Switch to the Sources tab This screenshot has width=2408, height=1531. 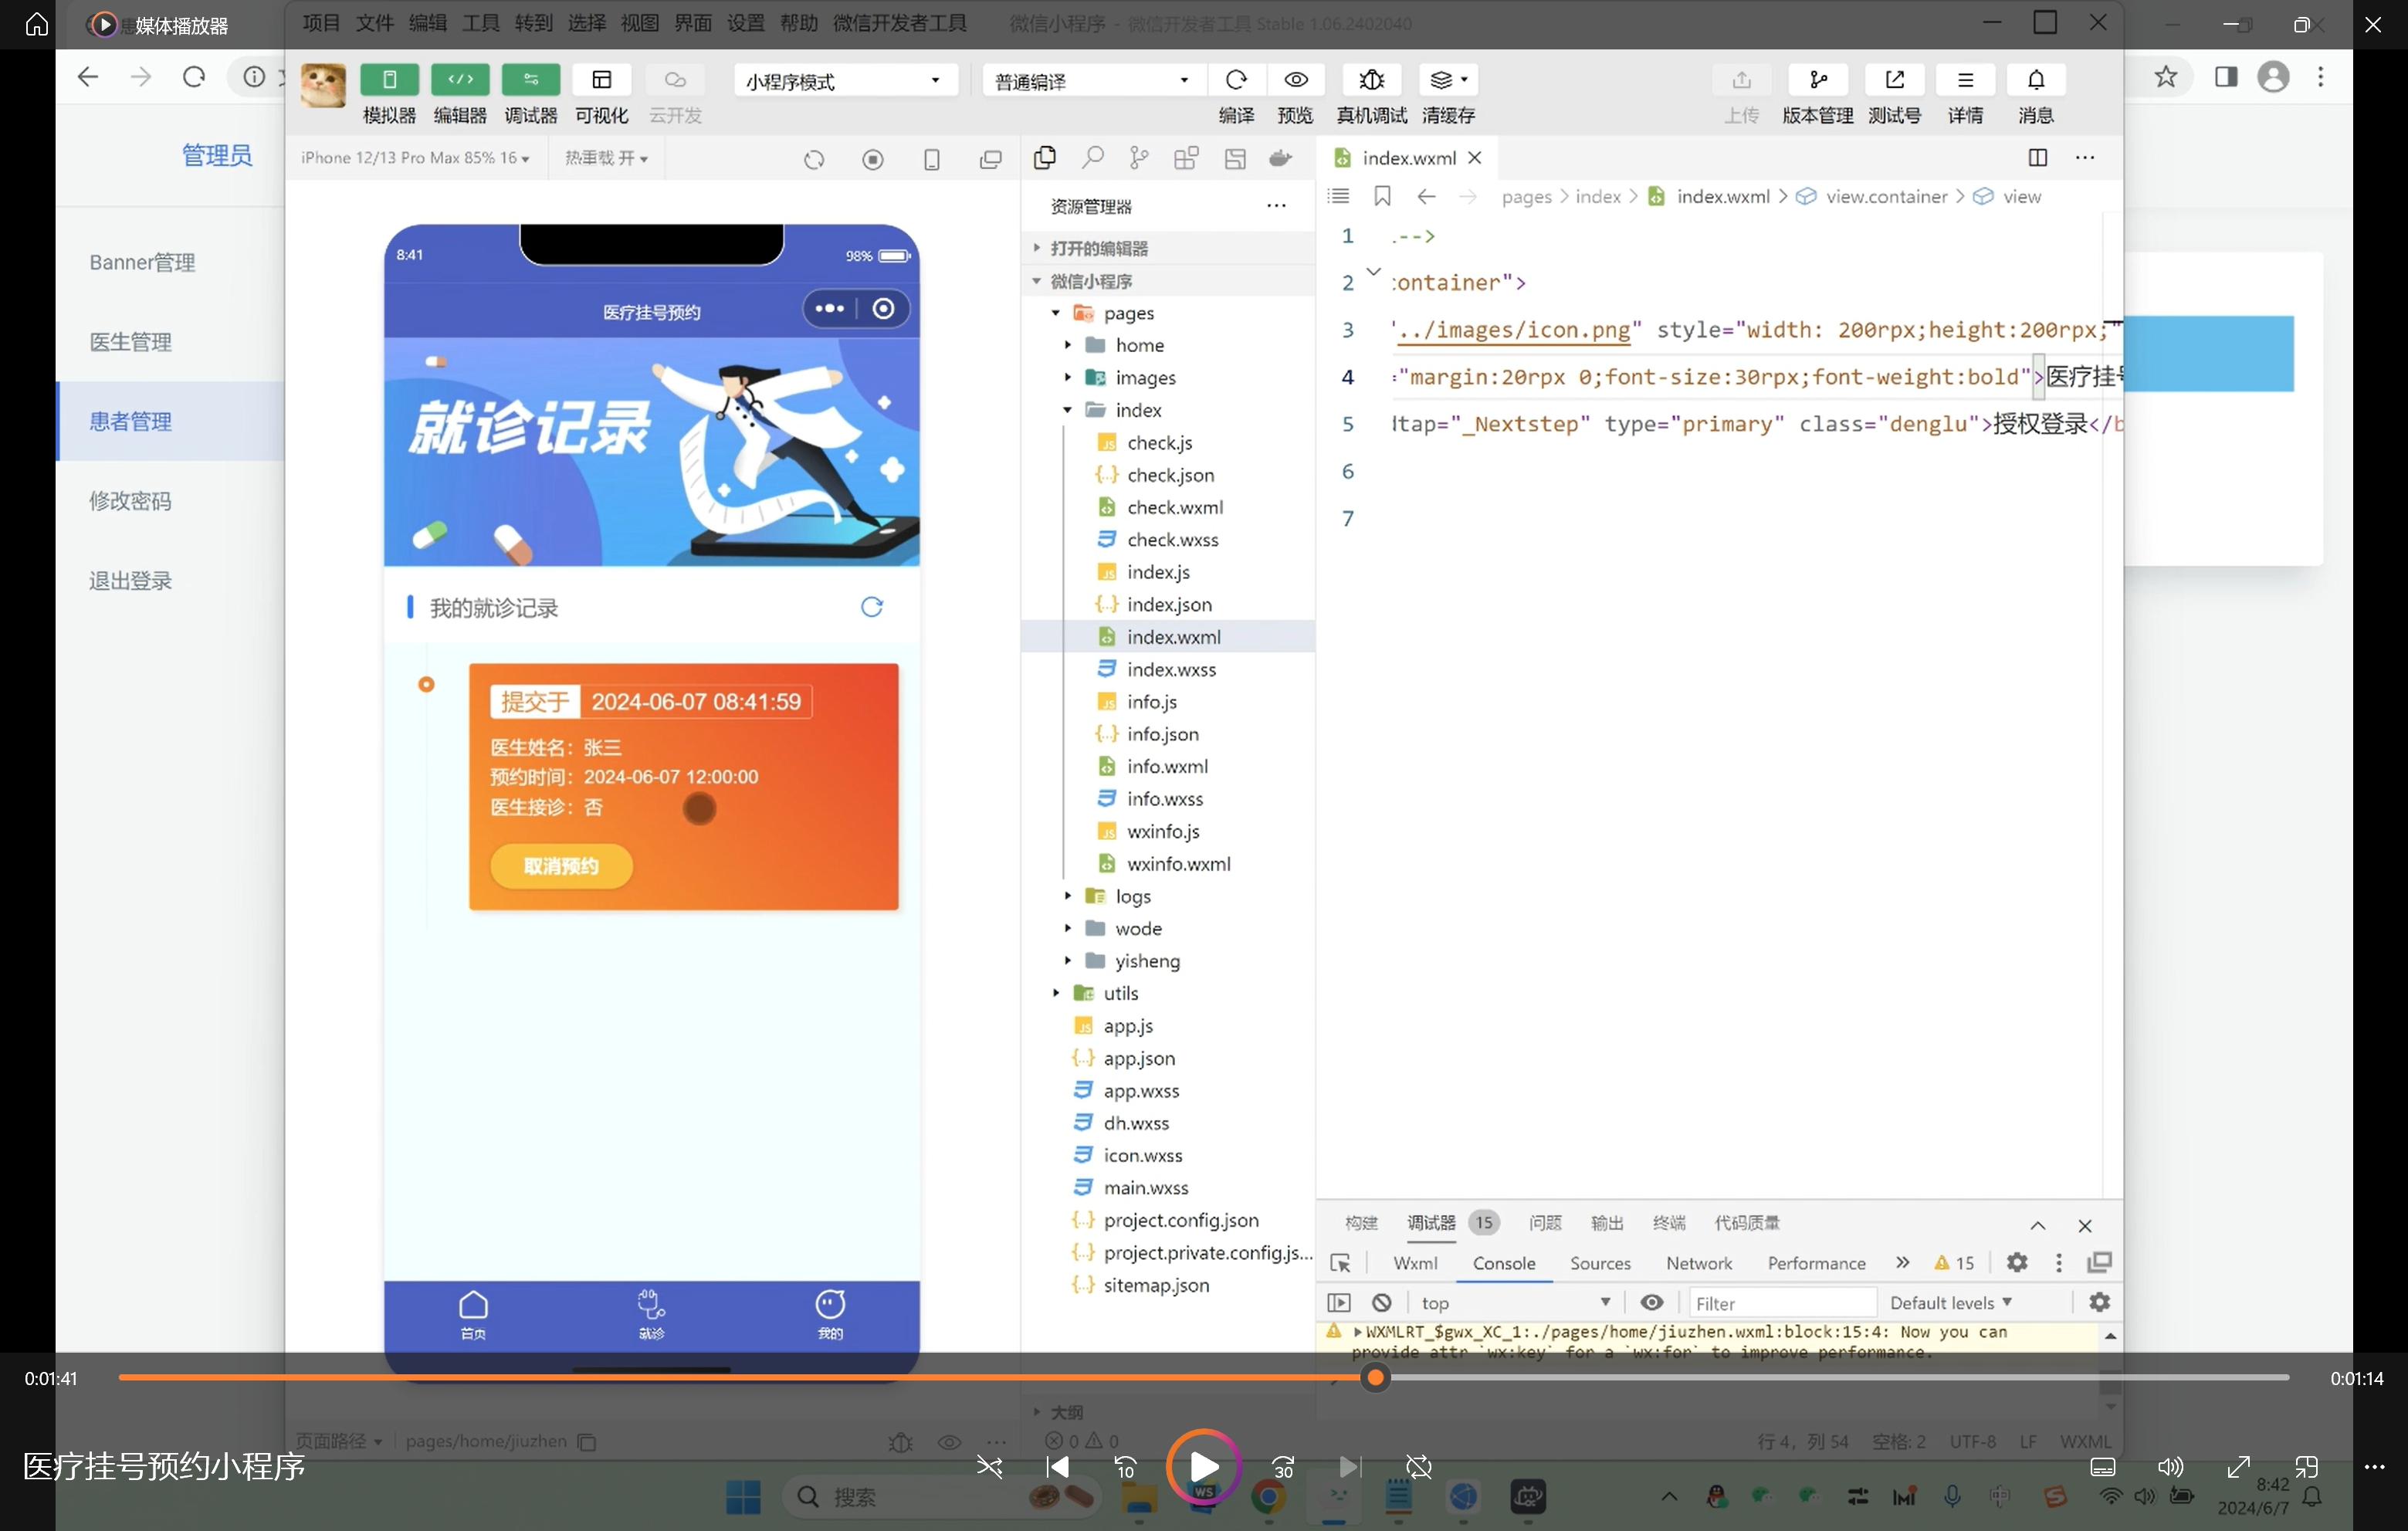[x=1600, y=1263]
